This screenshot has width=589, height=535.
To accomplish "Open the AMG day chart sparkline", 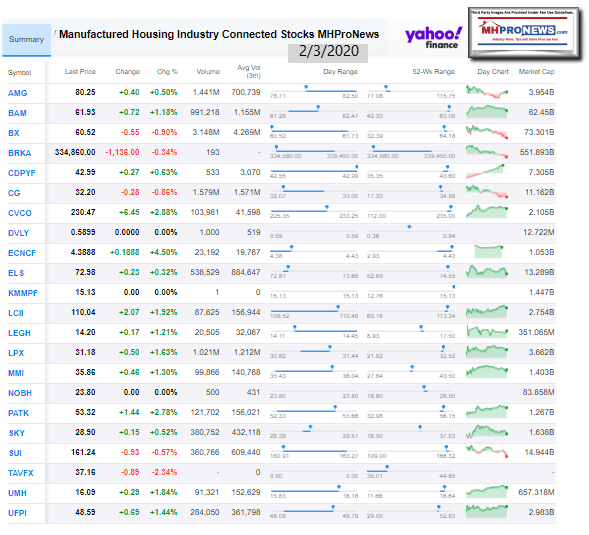I will [x=487, y=92].
